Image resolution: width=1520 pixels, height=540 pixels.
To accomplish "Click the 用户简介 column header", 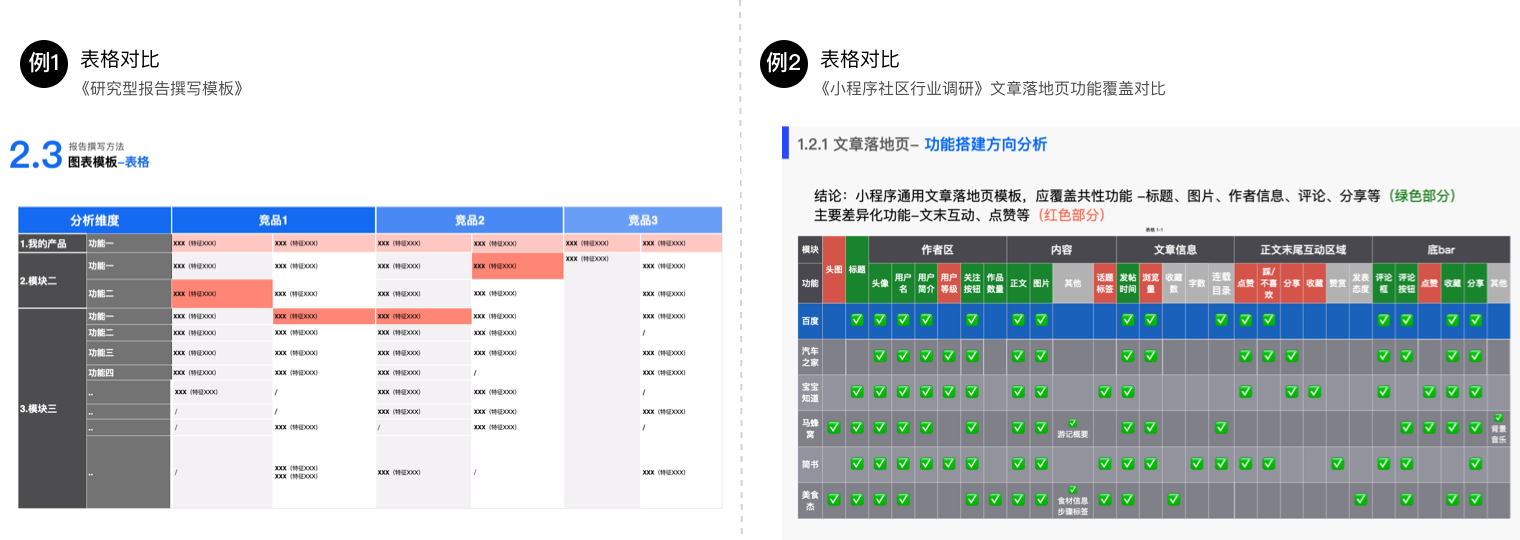I will coord(926,283).
